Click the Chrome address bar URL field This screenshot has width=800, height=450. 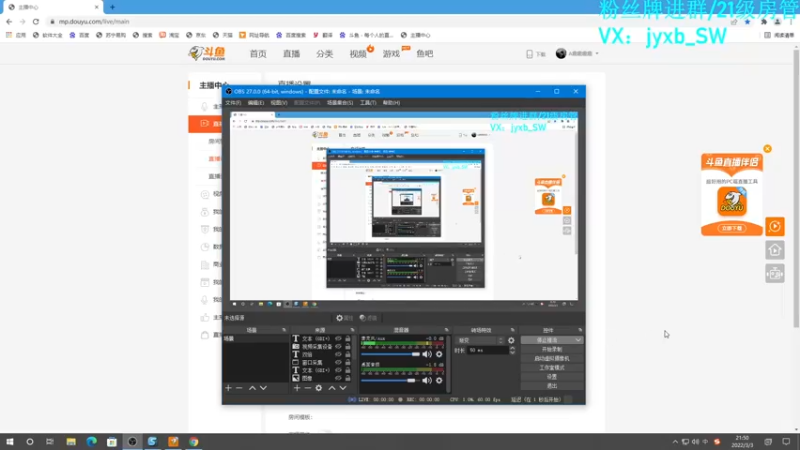[x=388, y=21]
